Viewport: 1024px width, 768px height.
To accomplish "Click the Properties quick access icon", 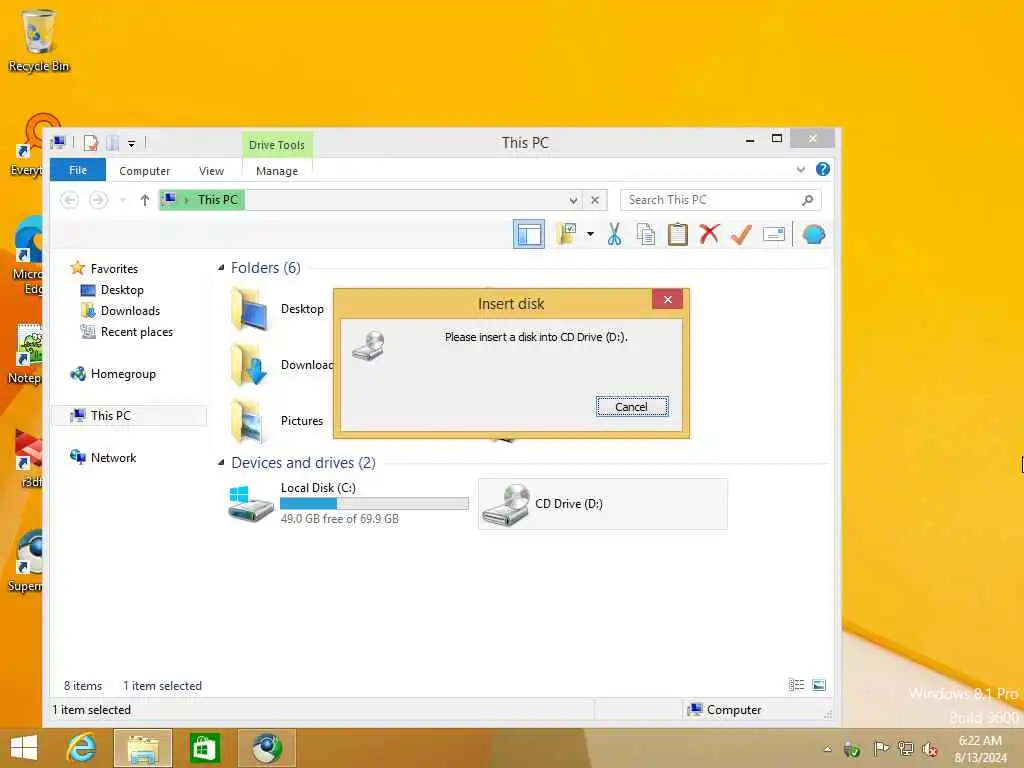I will coord(91,142).
